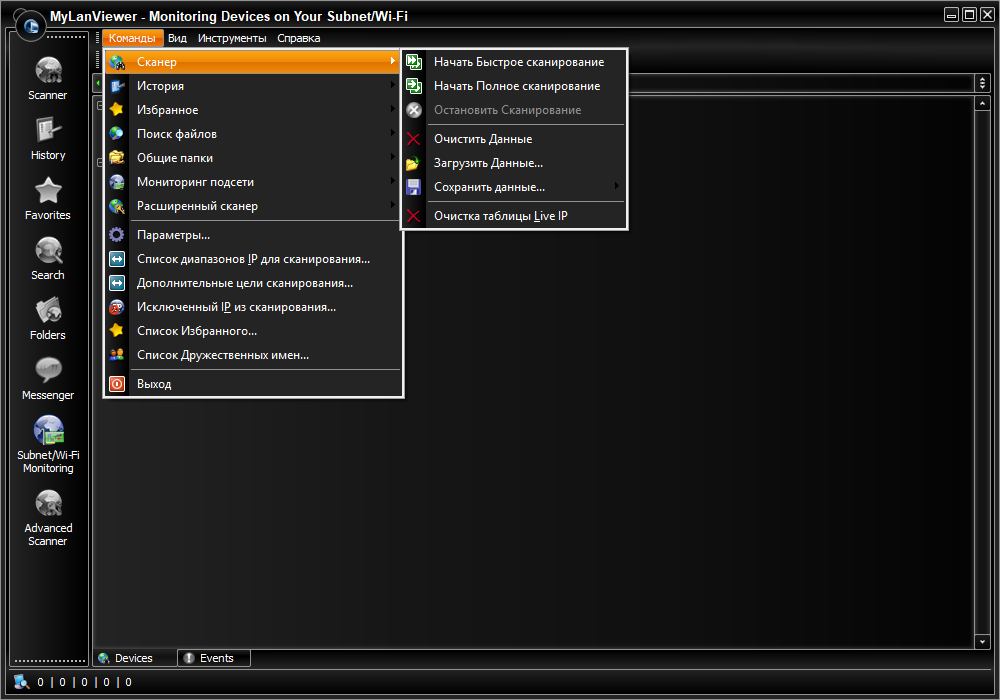Screen dimensions: 1000x700
Task: Click the floppy disk Сохранить данные icon
Action: pos(413,187)
